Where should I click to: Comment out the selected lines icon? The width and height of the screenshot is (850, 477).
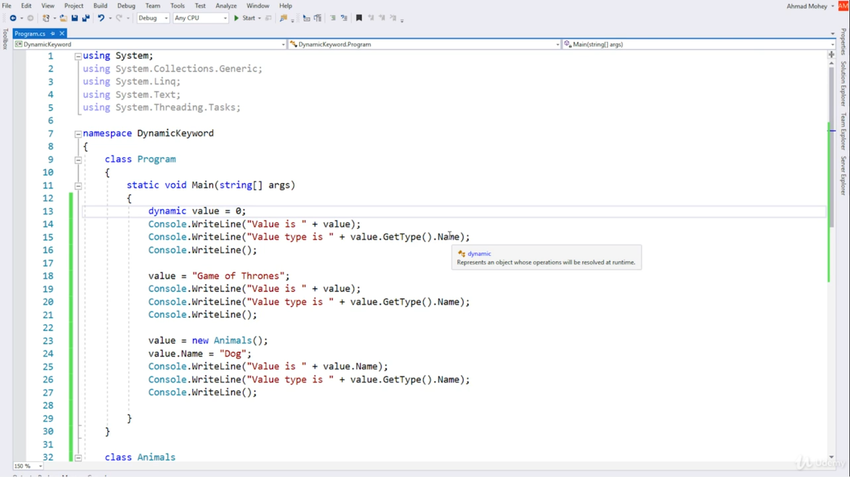pyautogui.click(x=332, y=18)
